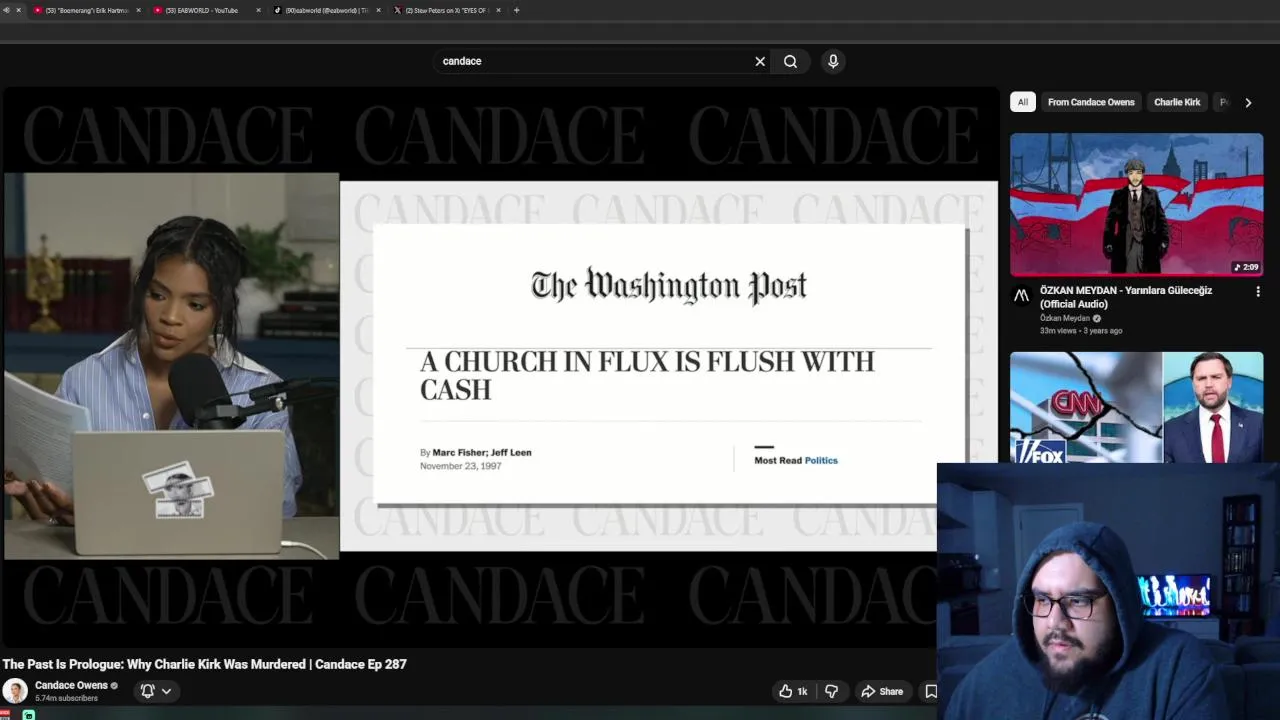
Task: Share the Candace Ep 287 video
Action: tap(882, 691)
